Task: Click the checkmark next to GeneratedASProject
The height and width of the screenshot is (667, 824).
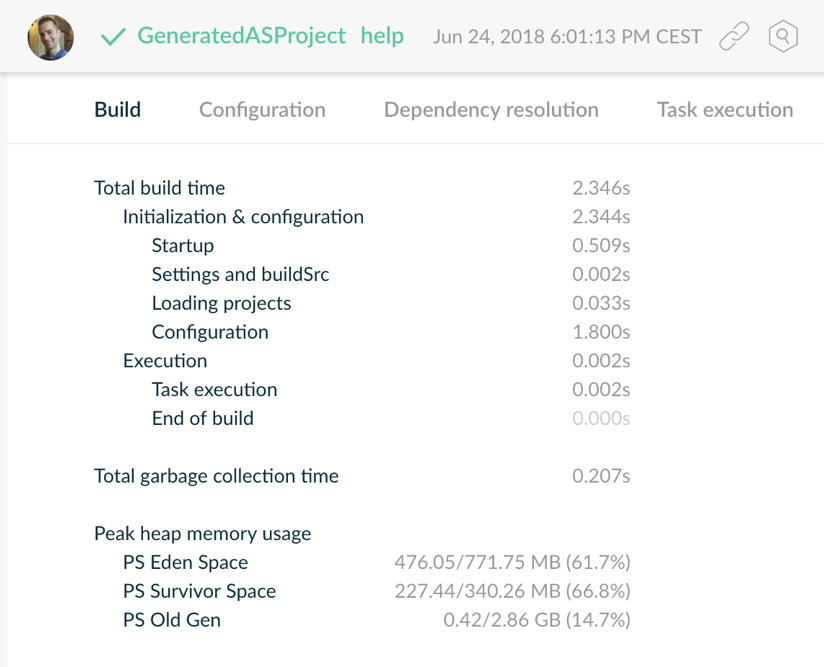Action: tap(113, 35)
